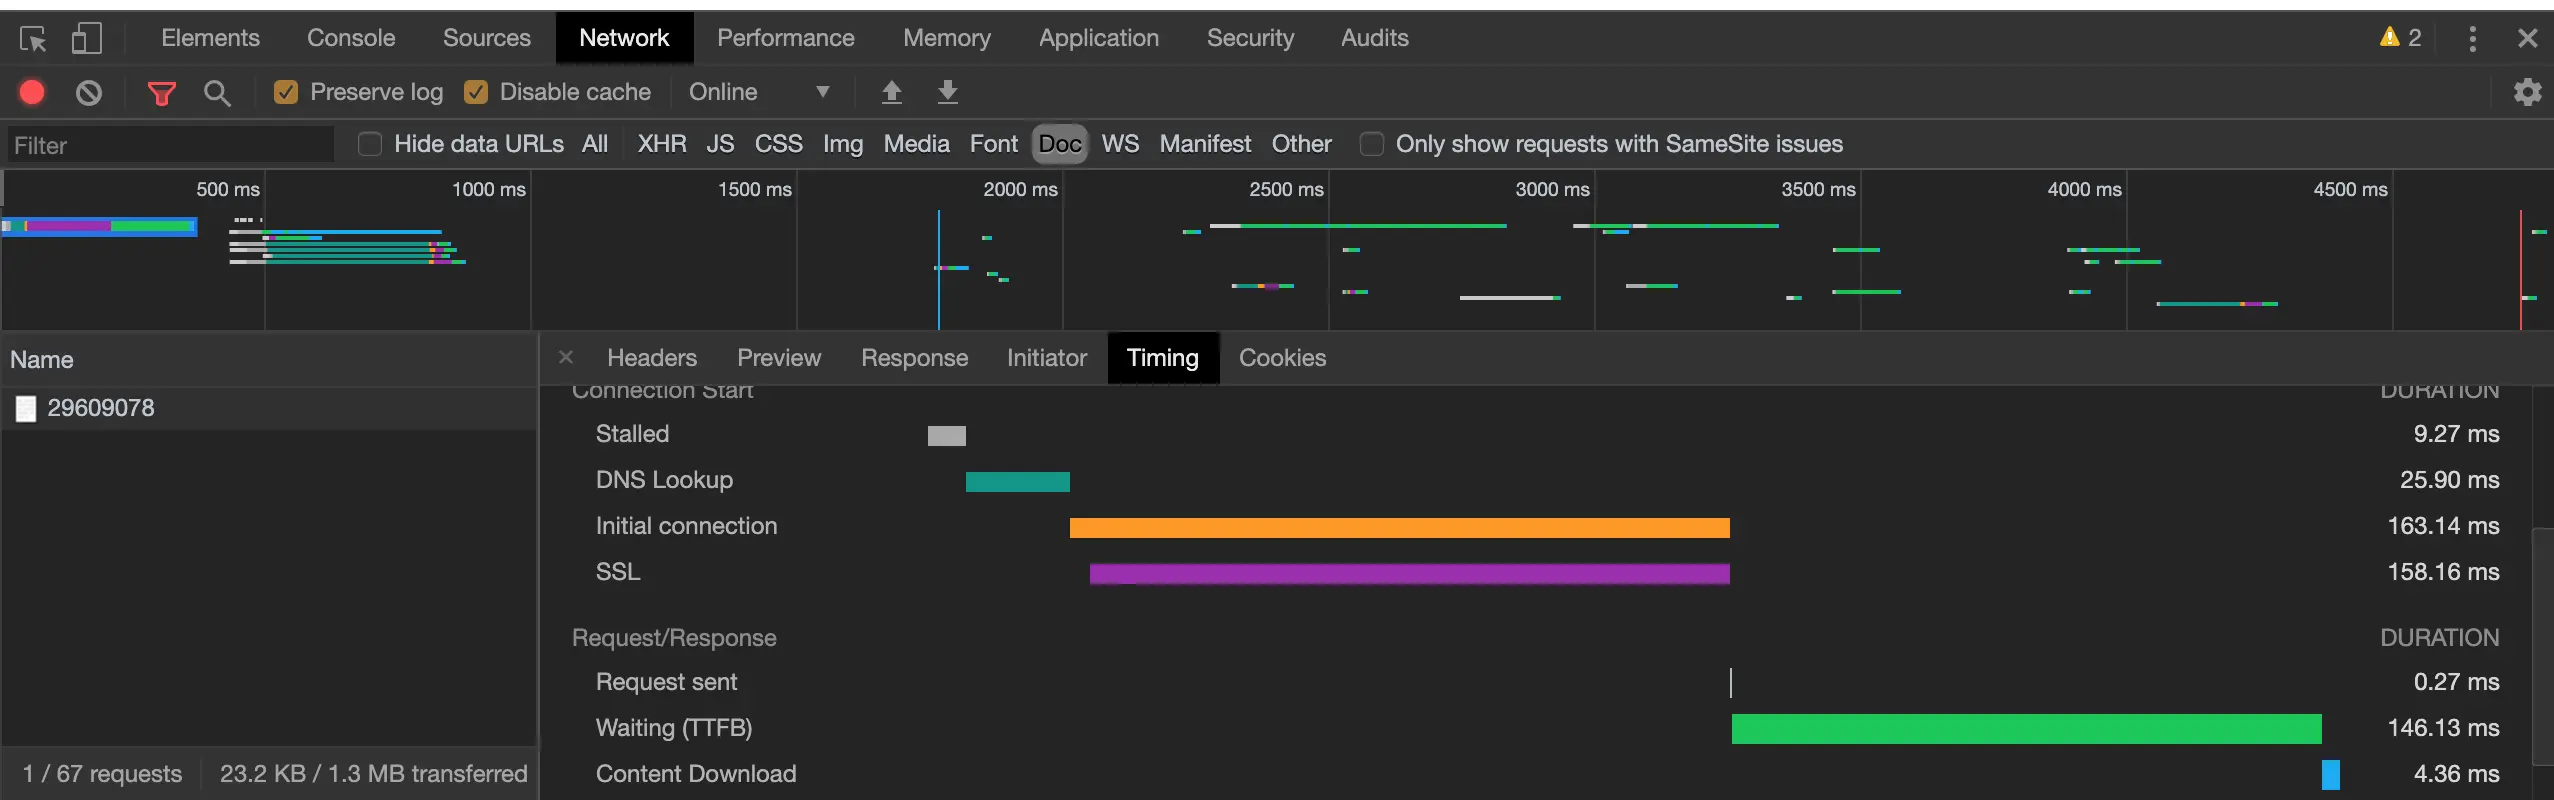Open Network settings gear

2527,92
